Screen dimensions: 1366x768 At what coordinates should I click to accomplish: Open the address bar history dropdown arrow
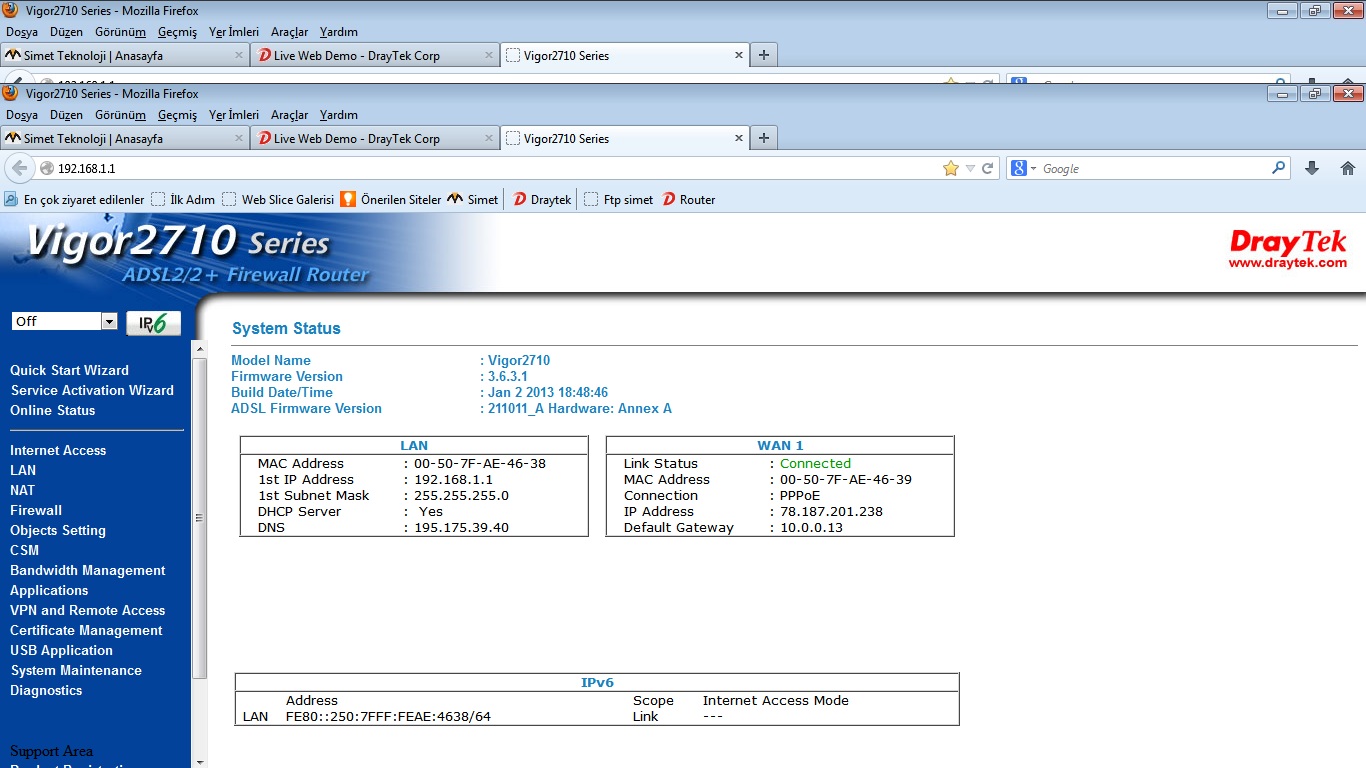pos(969,168)
